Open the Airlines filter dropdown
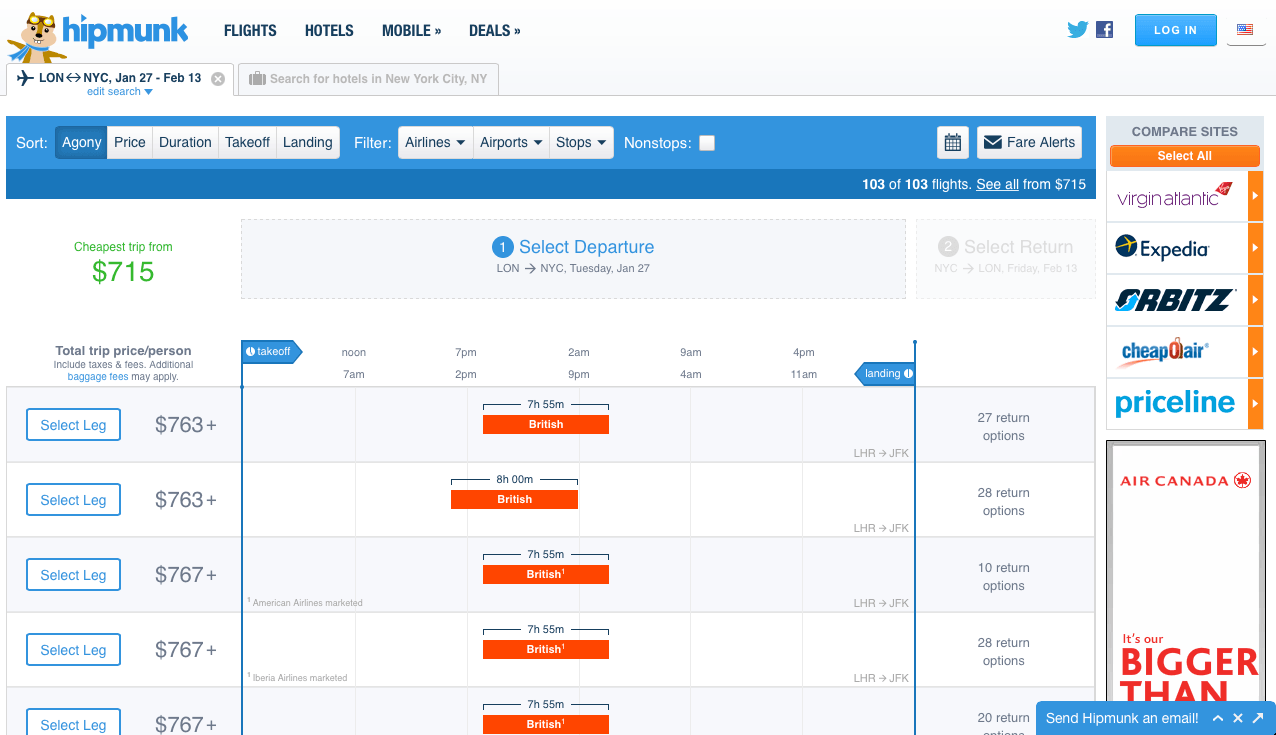 pos(435,143)
